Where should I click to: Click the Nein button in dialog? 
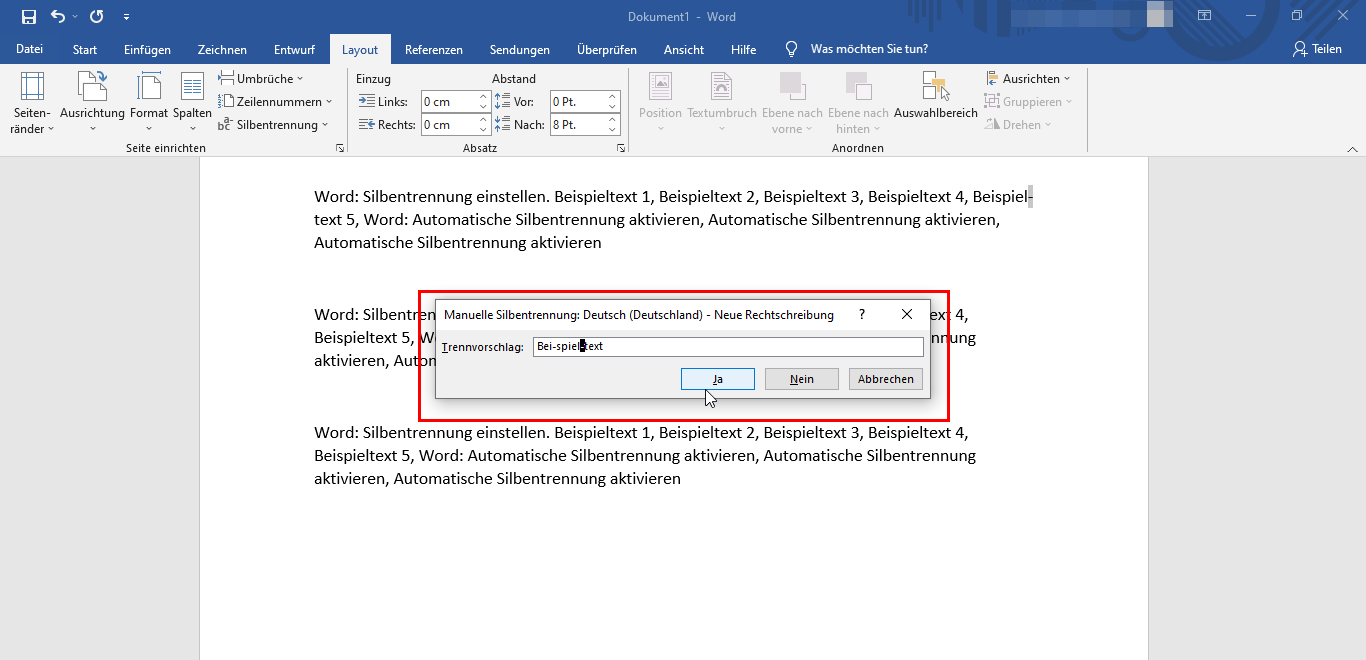click(802, 379)
